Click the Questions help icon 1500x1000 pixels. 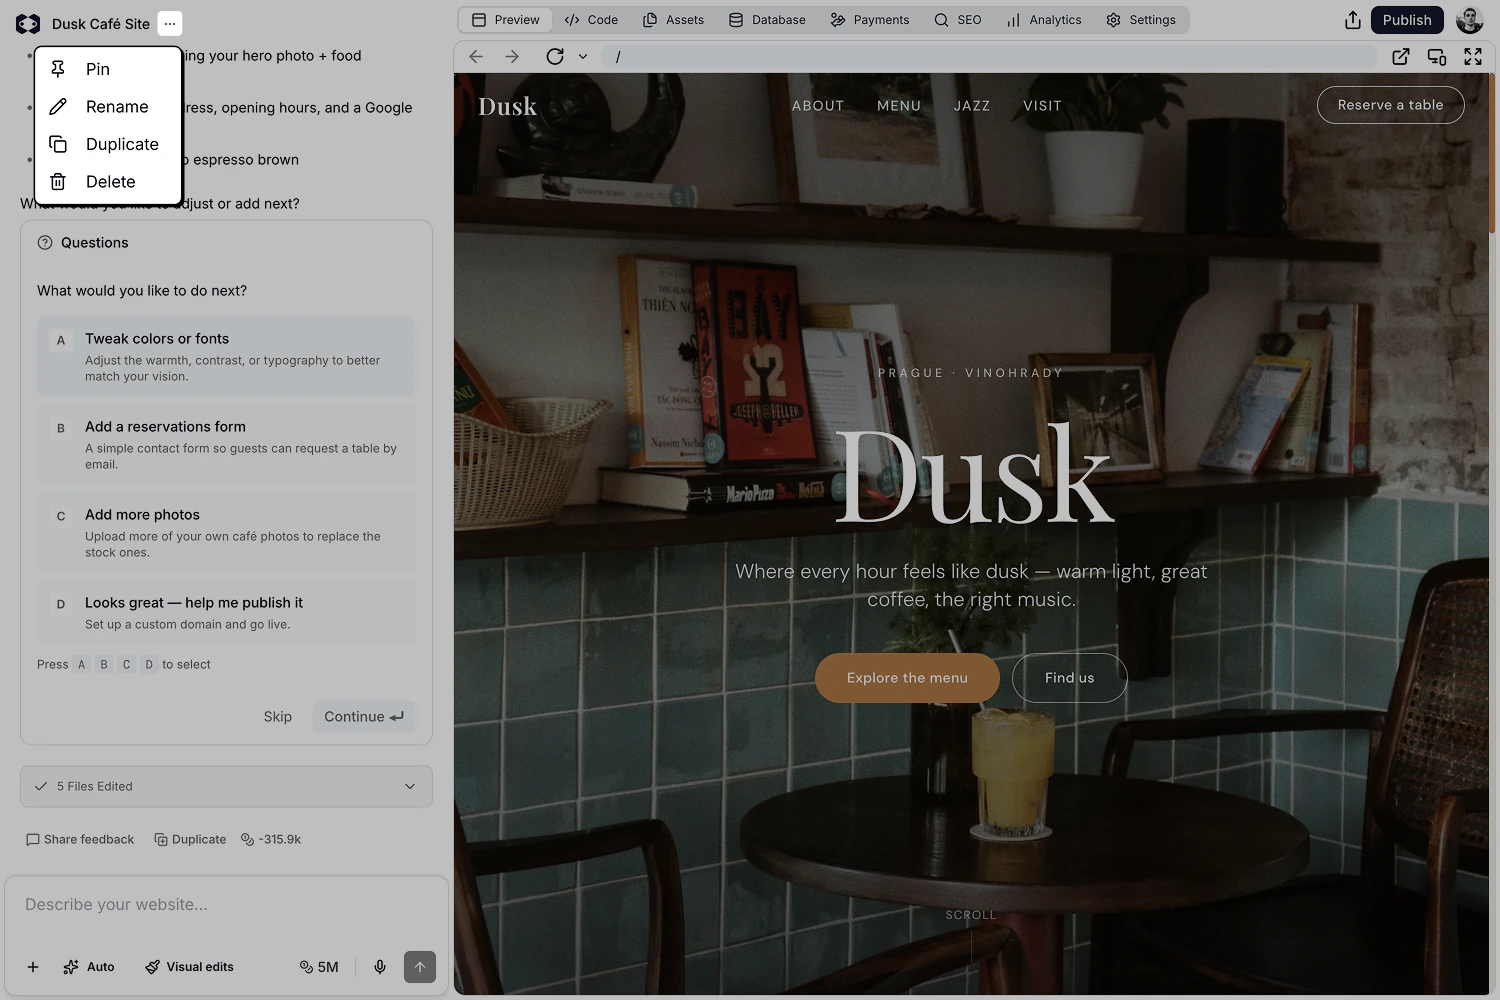[x=45, y=243]
